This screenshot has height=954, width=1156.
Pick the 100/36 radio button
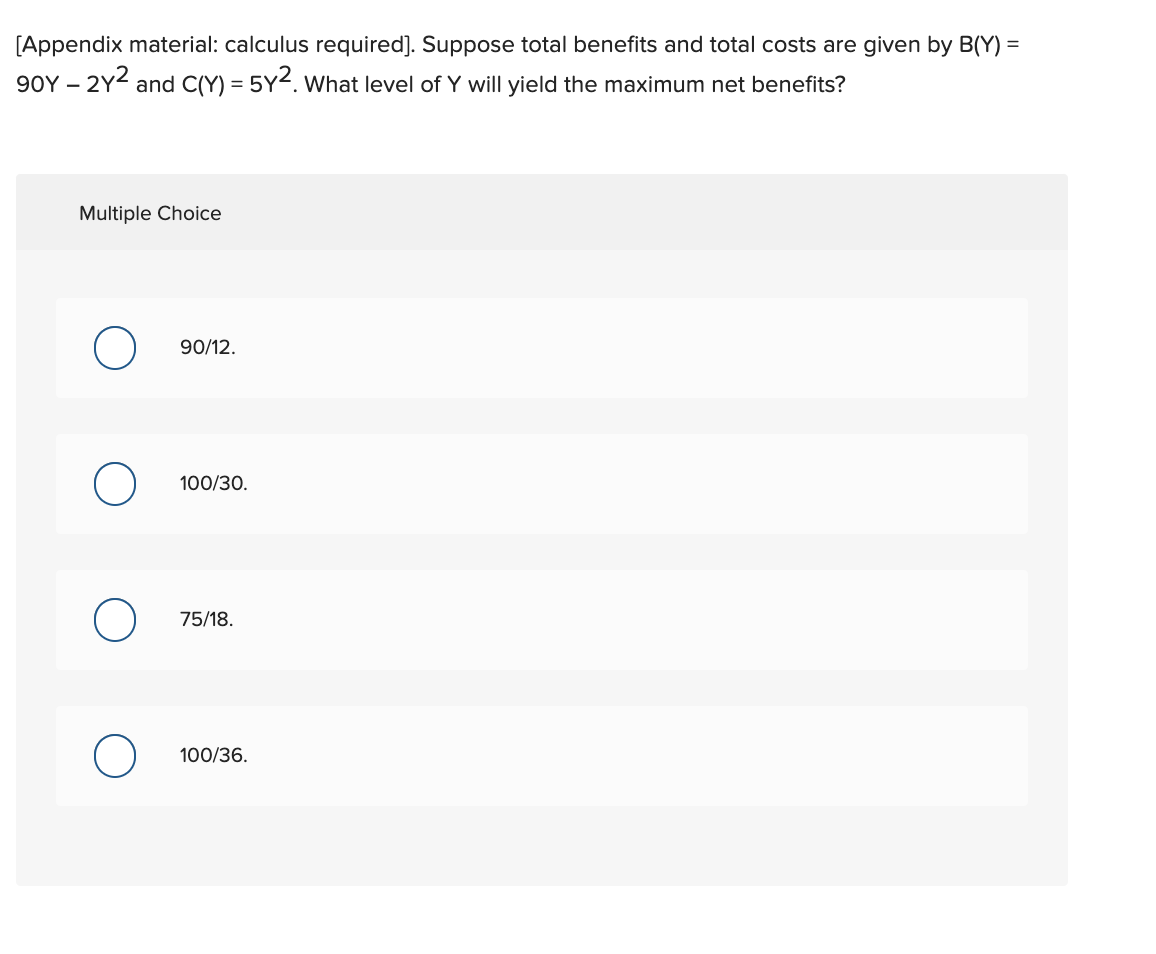[x=116, y=756]
